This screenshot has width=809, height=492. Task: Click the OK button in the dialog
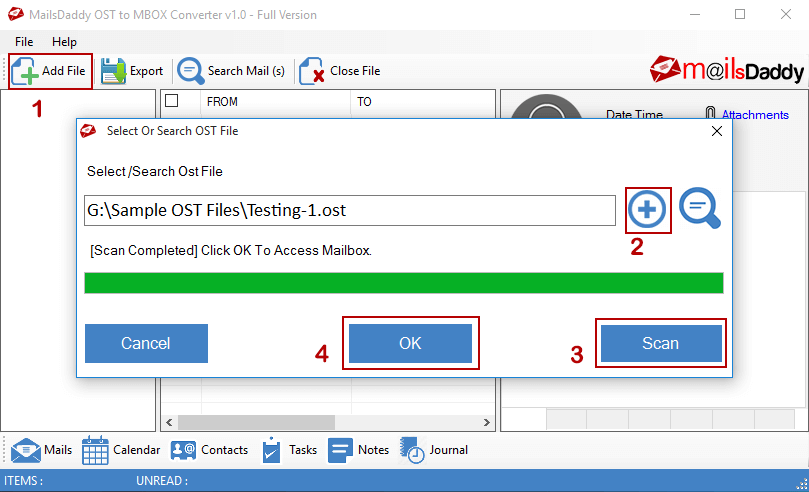click(x=410, y=343)
